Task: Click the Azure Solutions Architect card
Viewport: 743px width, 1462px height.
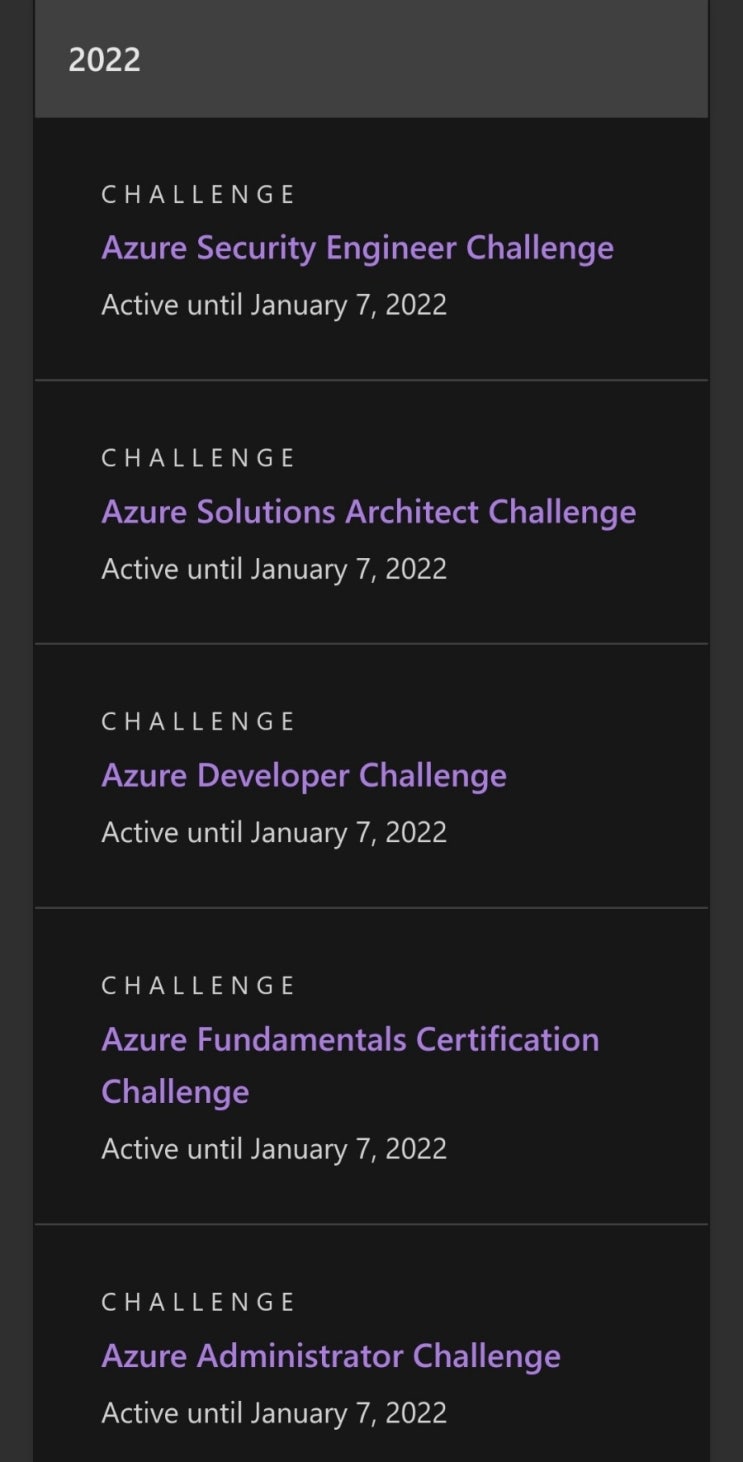Action: coord(370,512)
